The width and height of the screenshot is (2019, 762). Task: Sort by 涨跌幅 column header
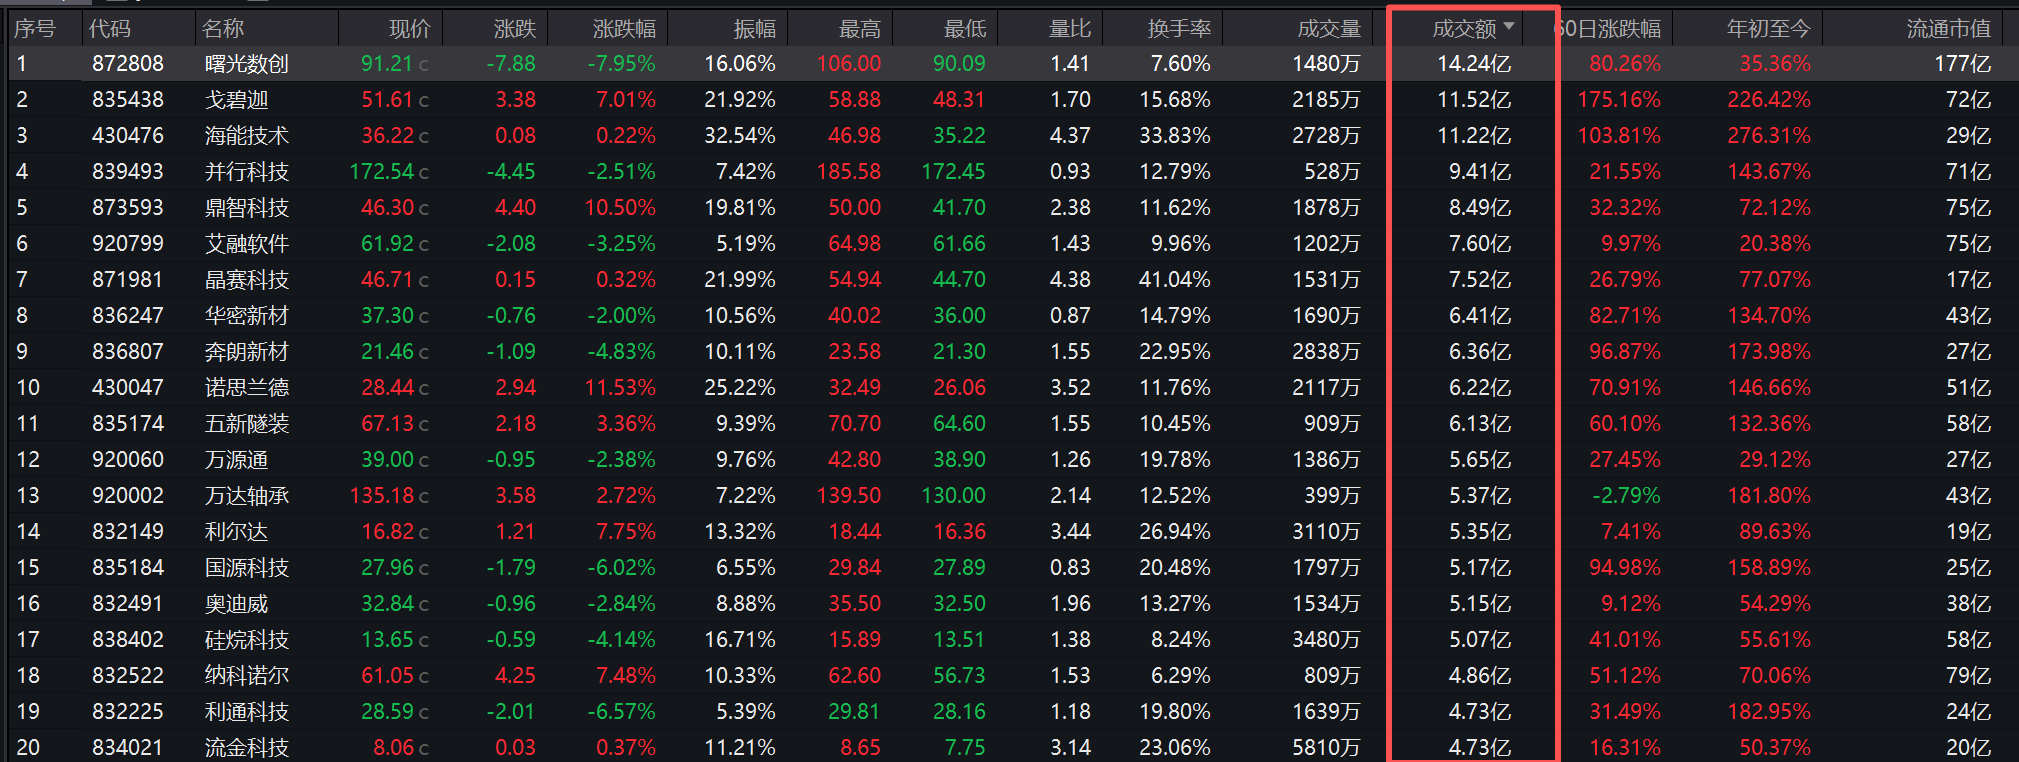click(624, 29)
